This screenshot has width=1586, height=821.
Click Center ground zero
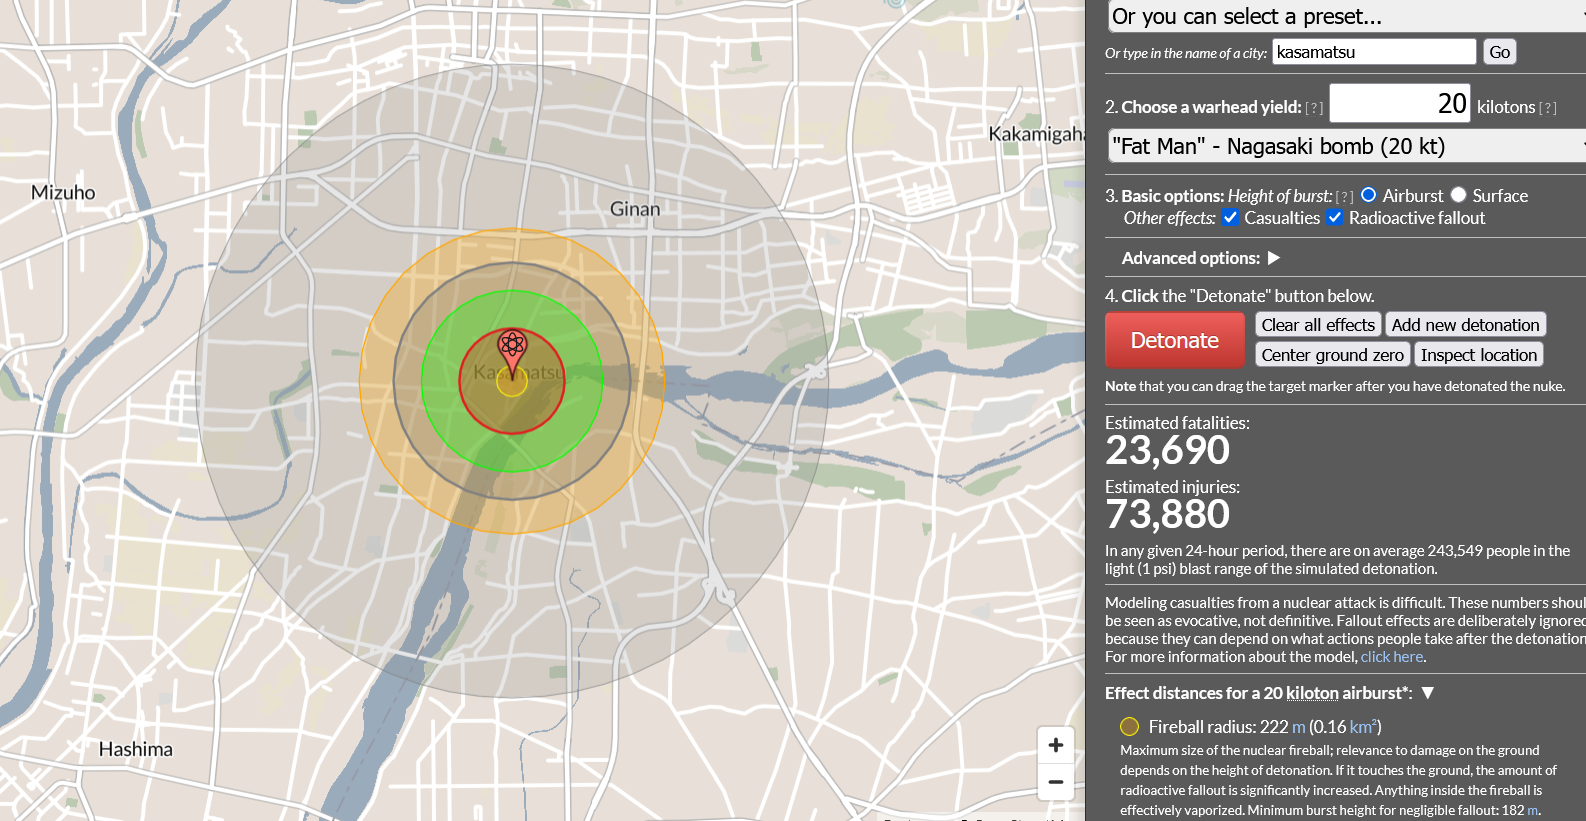tap(1332, 355)
